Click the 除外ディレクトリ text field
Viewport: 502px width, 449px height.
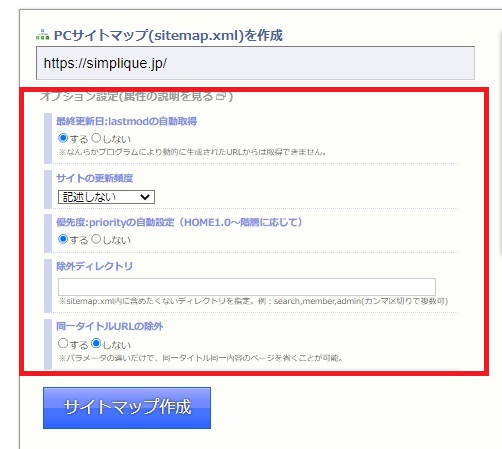(x=247, y=287)
